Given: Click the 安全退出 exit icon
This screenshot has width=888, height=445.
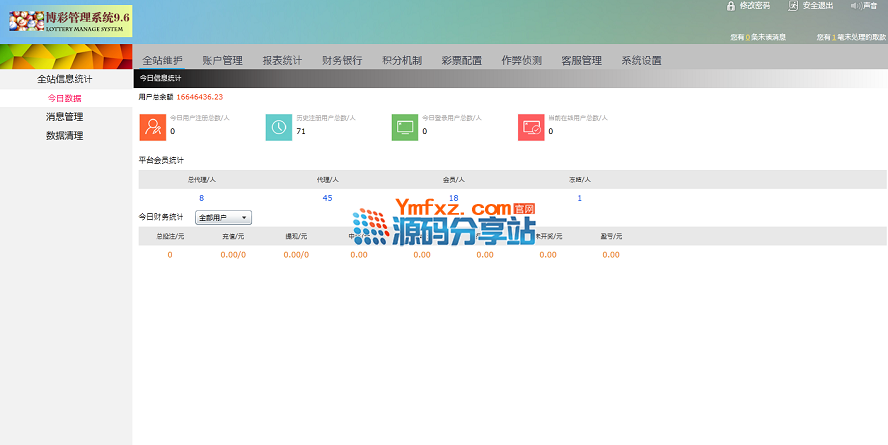Looking at the screenshot, I should 793,6.
